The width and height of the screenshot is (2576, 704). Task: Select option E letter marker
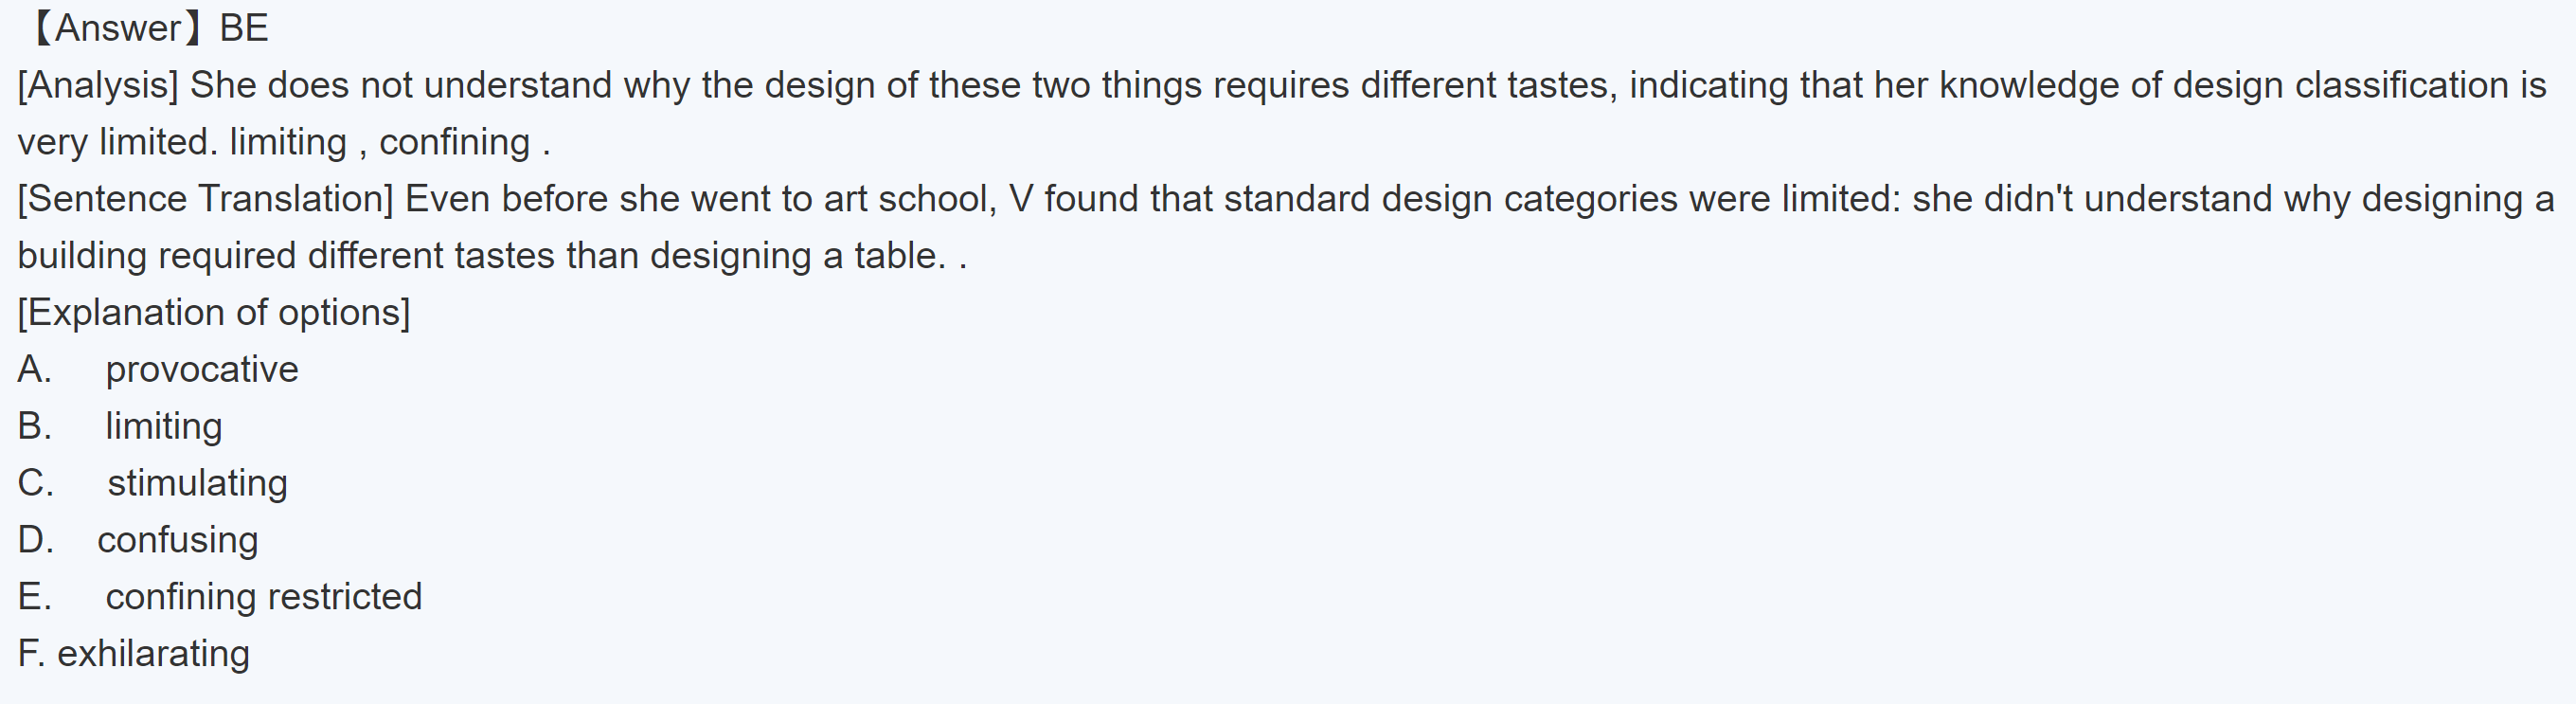pyautogui.click(x=34, y=597)
